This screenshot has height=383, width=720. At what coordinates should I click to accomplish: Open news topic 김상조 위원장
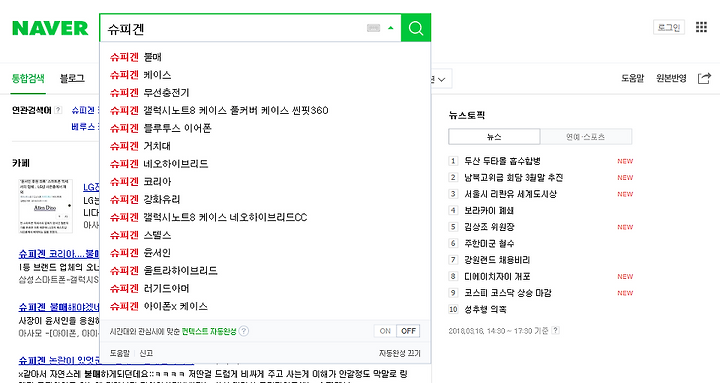tap(489, 227)
